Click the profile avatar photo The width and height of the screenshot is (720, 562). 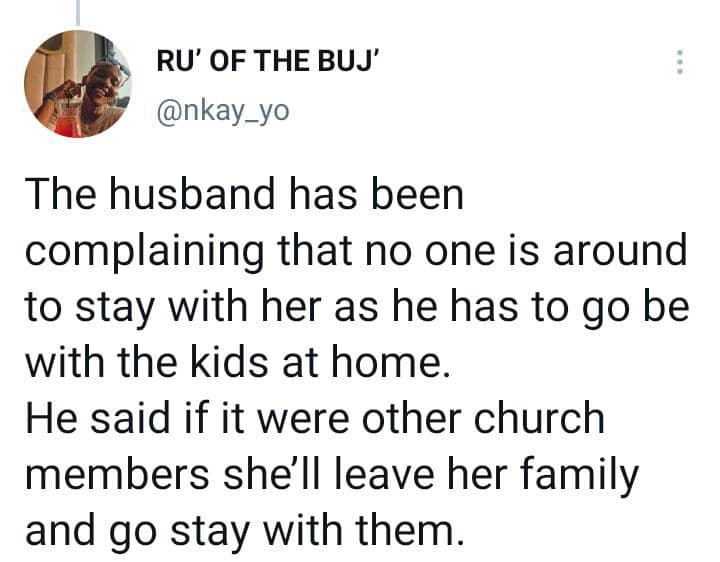pos(77,84)
